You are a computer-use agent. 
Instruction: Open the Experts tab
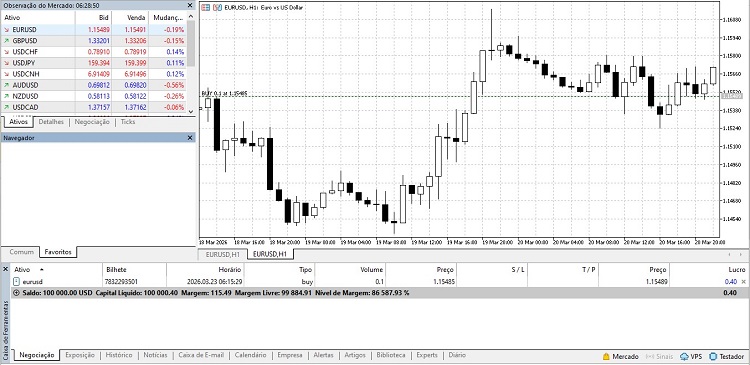(427, 355)
